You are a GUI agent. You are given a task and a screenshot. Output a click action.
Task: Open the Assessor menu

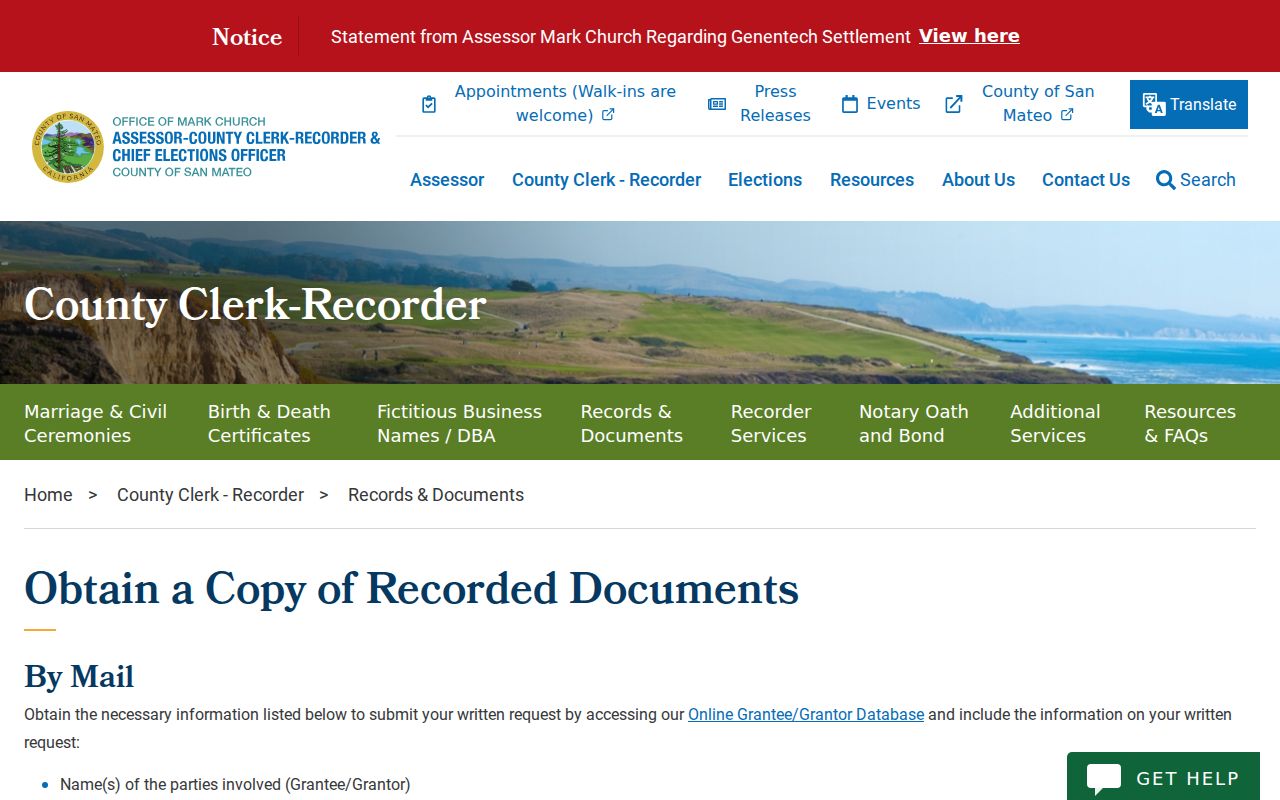(x=447, y=180)
